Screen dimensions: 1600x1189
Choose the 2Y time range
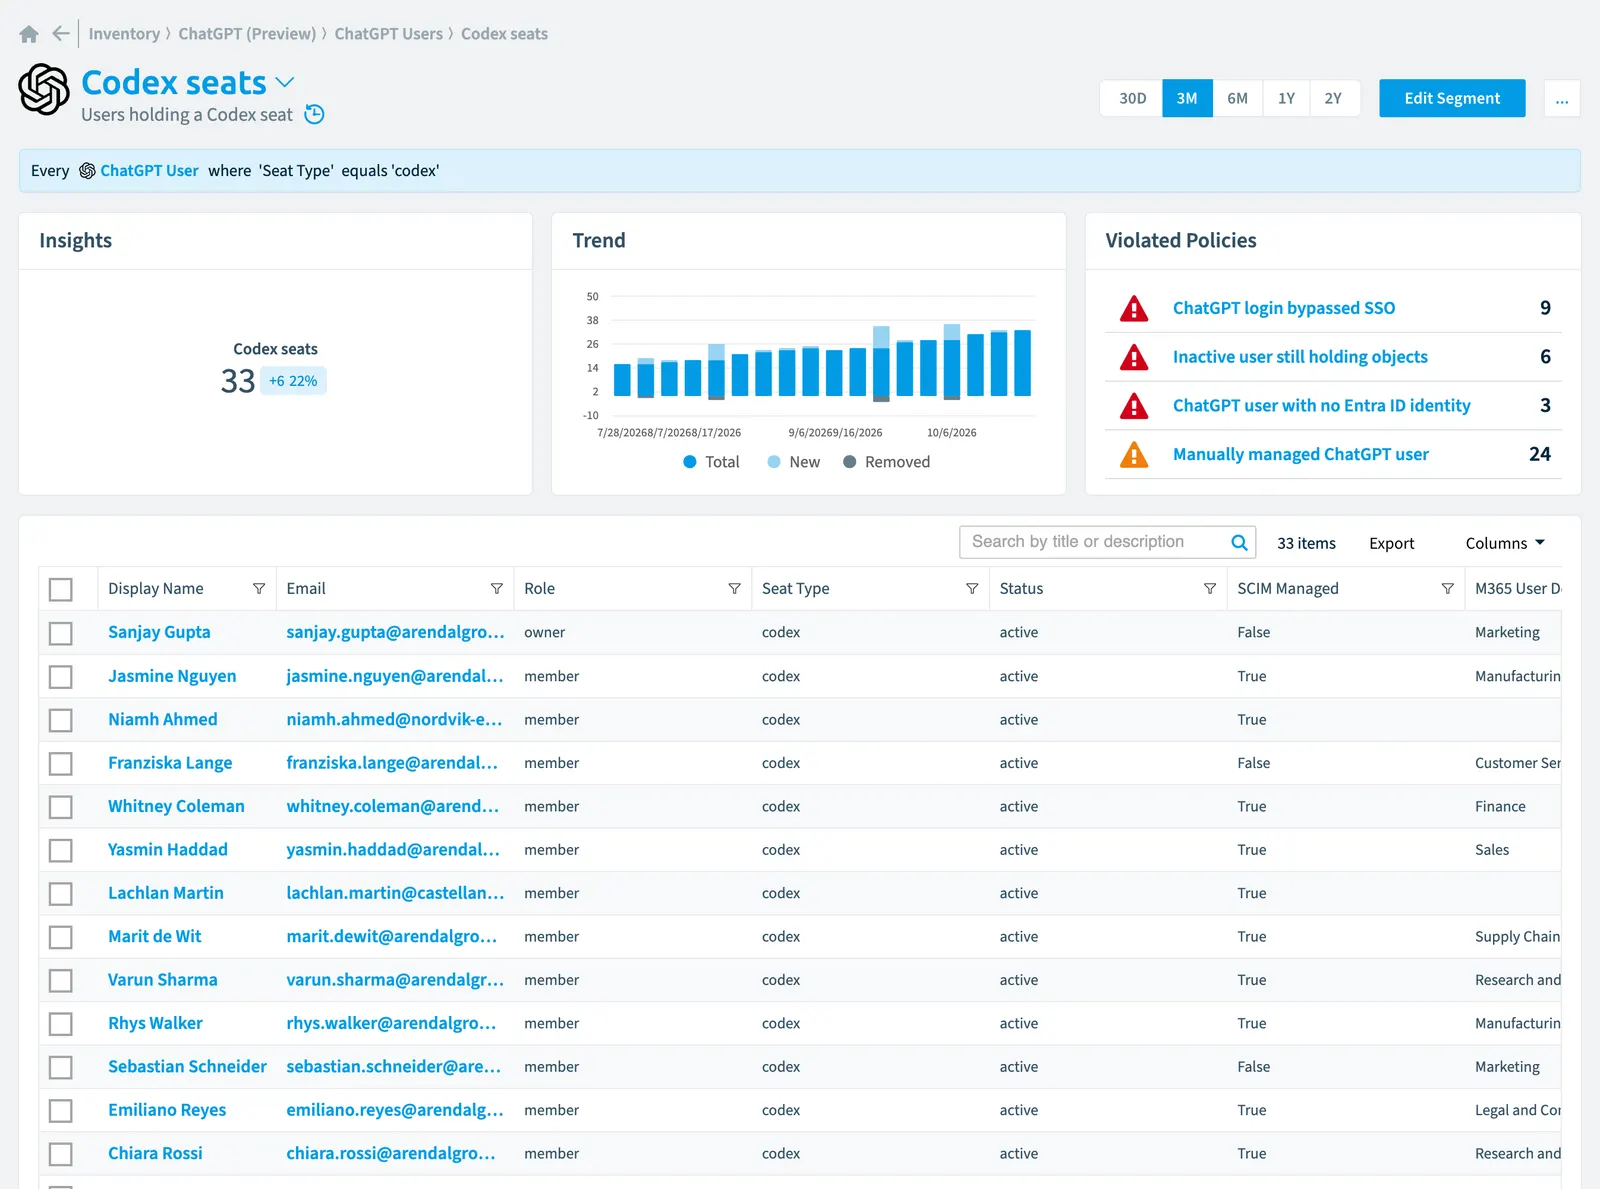coord(1333,98)
